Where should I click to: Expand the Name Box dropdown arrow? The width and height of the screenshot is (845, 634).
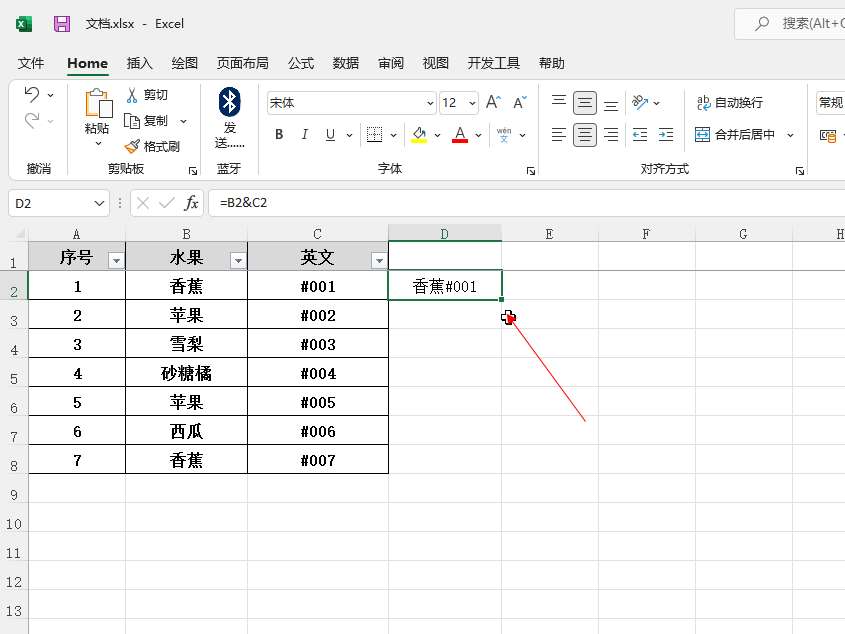(x=99, y=203)
